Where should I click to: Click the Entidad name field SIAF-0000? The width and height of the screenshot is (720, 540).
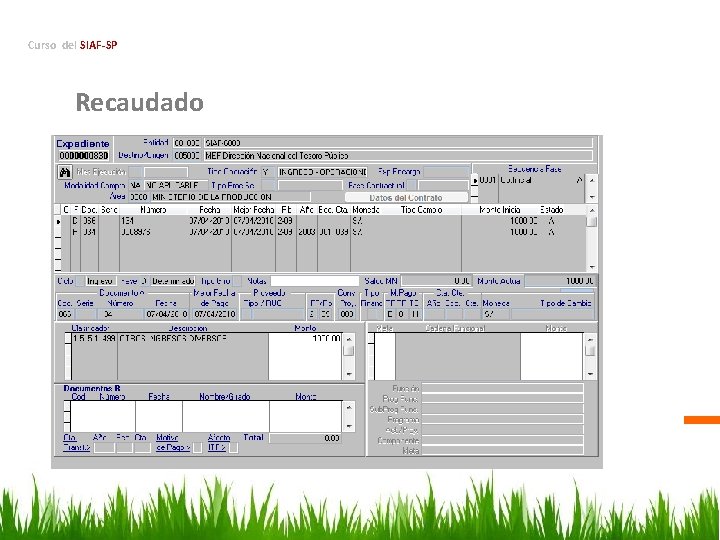[399, 143]
